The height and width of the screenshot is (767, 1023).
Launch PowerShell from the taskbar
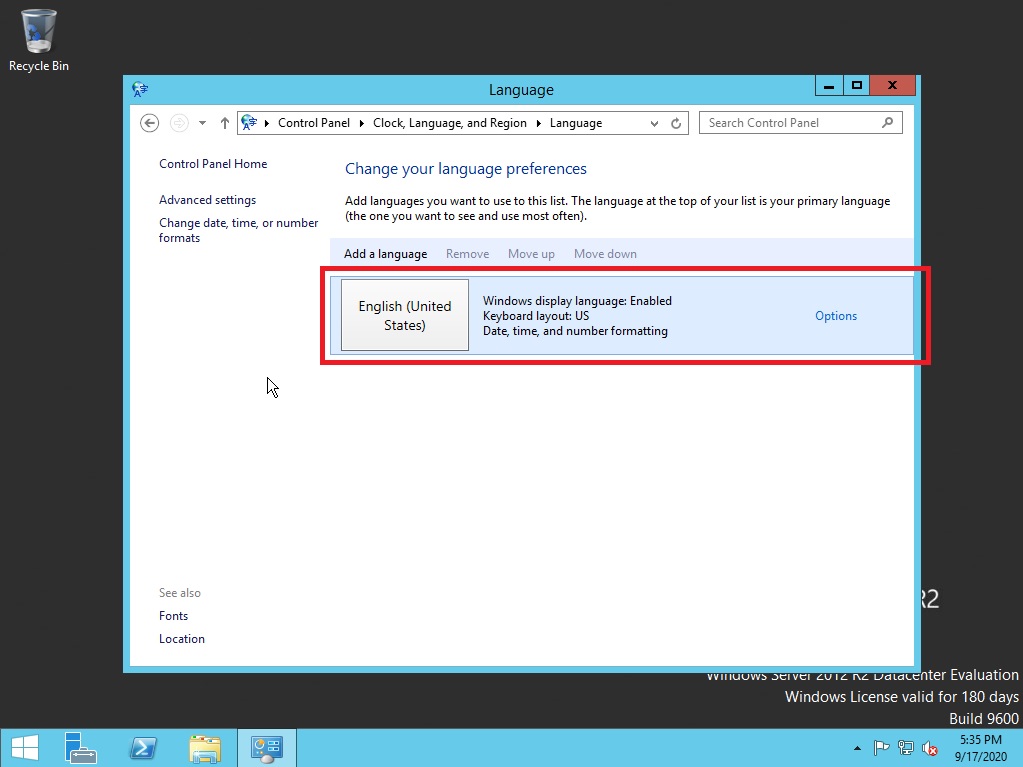click(143, 748)
